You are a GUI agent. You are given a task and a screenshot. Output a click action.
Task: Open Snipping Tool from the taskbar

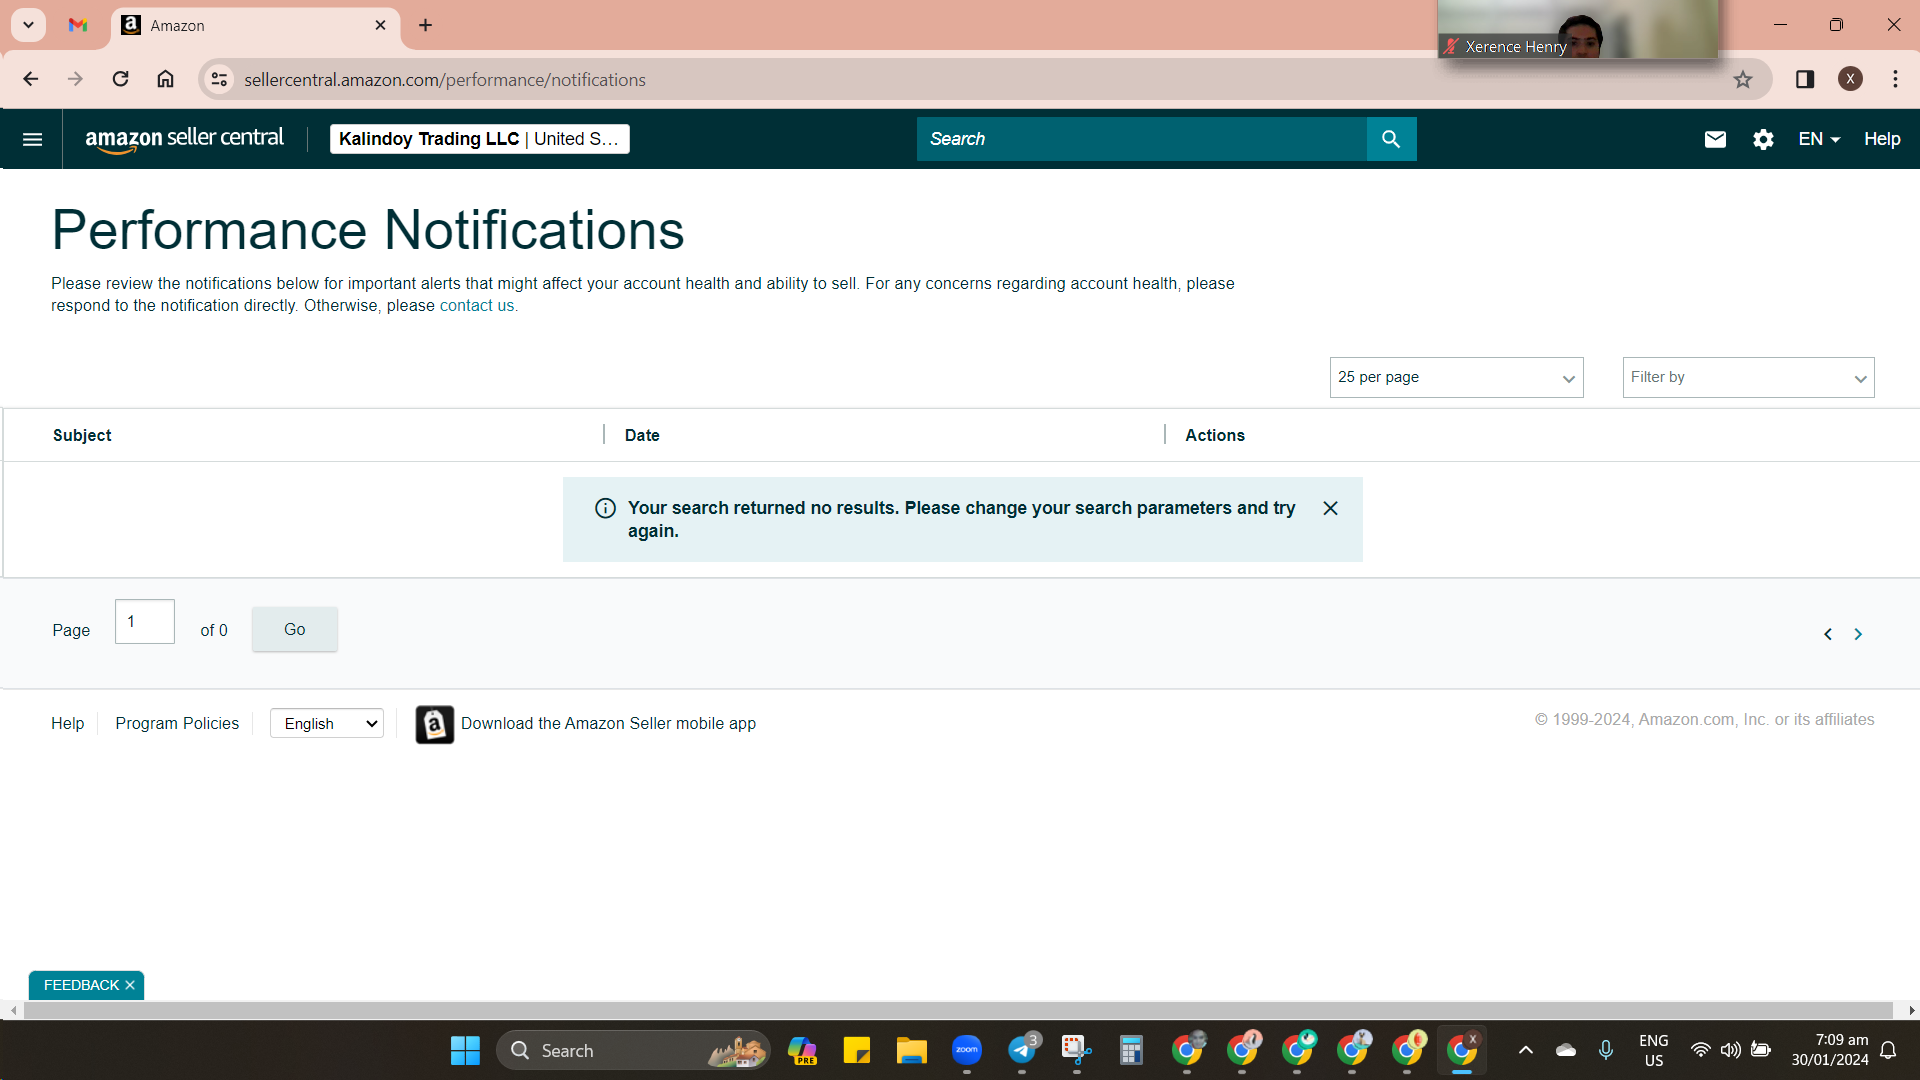[x=1076, y=1050]
